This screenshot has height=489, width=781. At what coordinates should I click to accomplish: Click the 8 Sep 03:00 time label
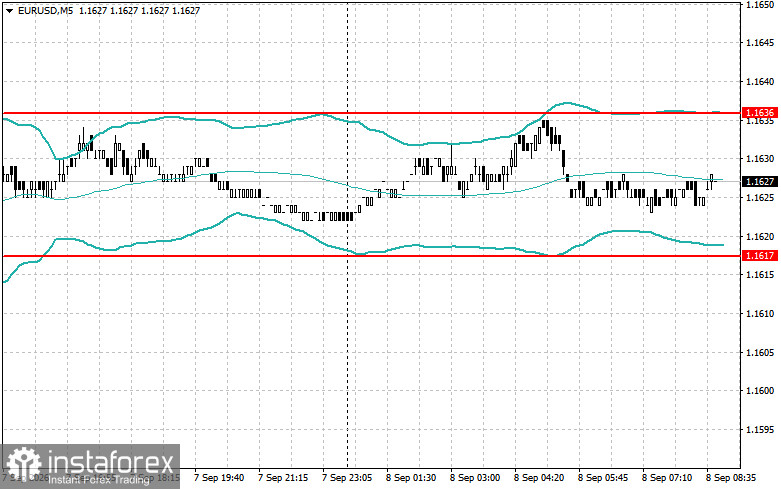pos(475,478)
